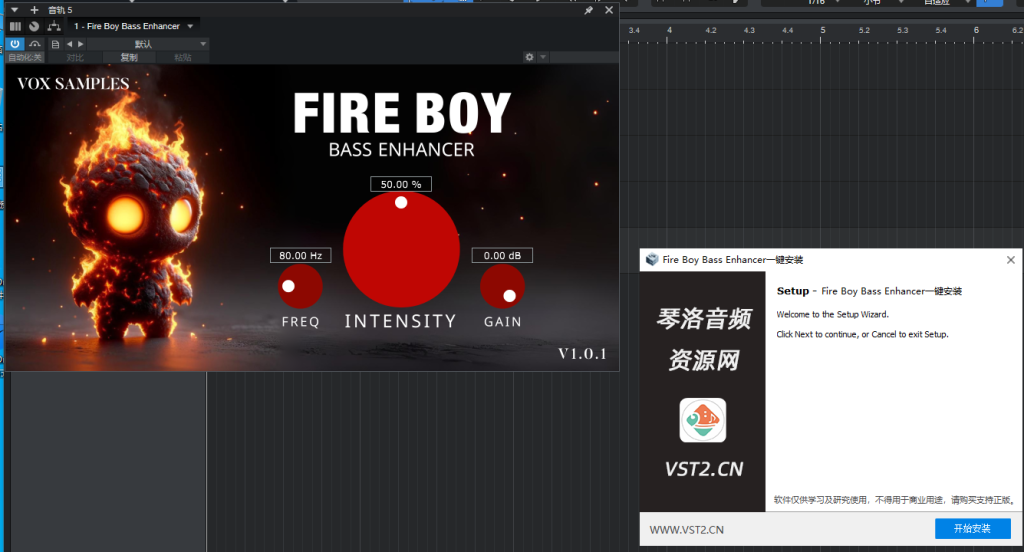Expand the arrow beside the gear icon
The height and width of the screenshot is (552, 1024).
(x=543, y=57)
